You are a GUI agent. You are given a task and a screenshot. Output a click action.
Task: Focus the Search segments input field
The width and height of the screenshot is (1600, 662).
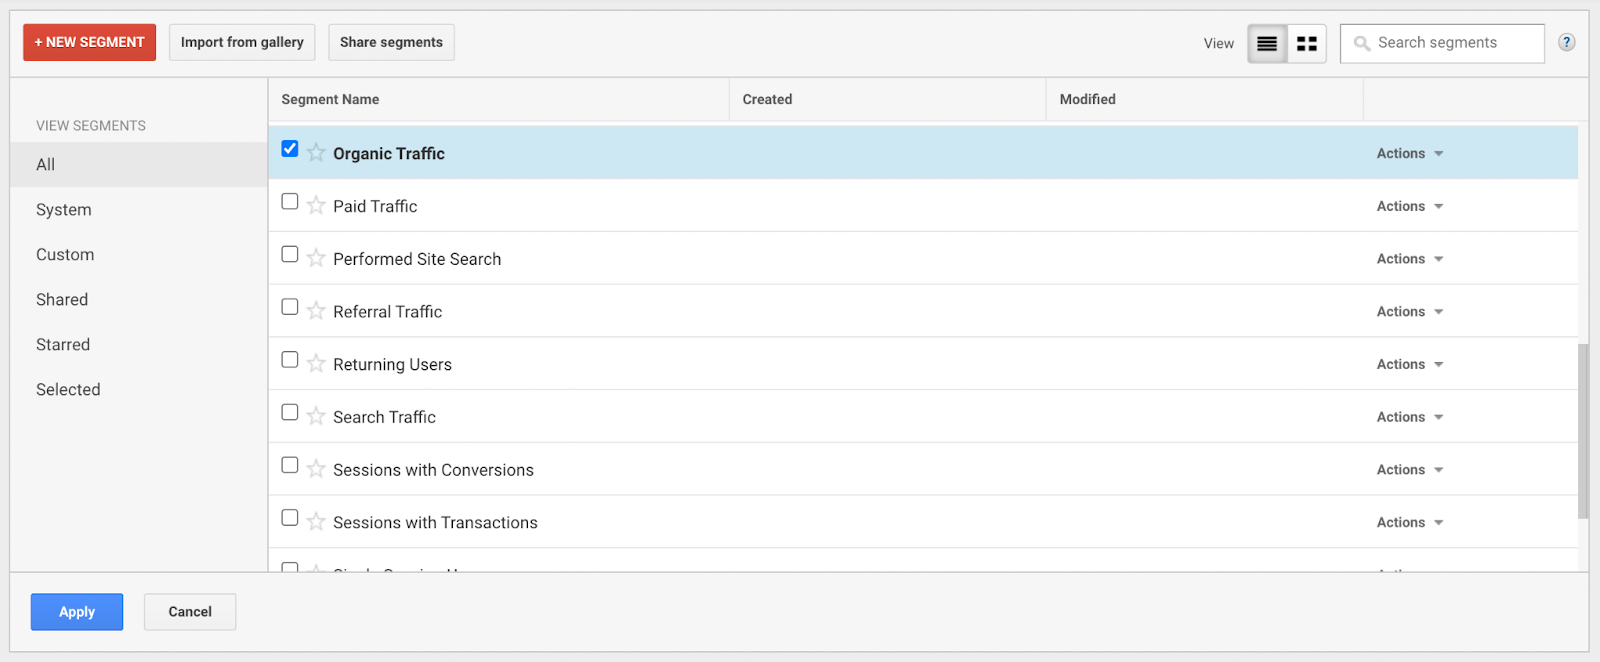[x=1442, y=43]
